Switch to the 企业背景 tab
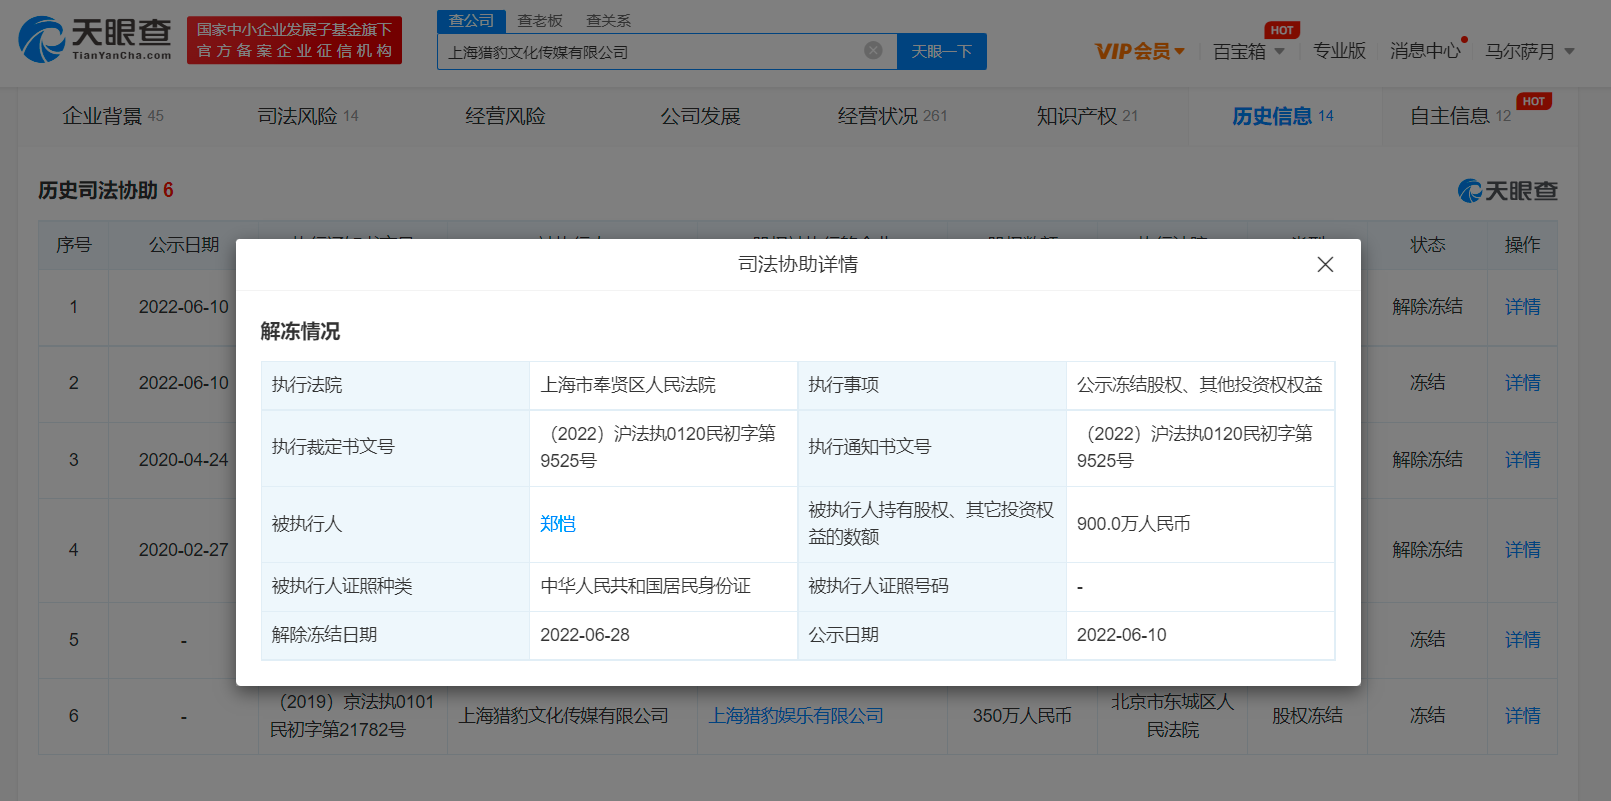 pos(113,116)
